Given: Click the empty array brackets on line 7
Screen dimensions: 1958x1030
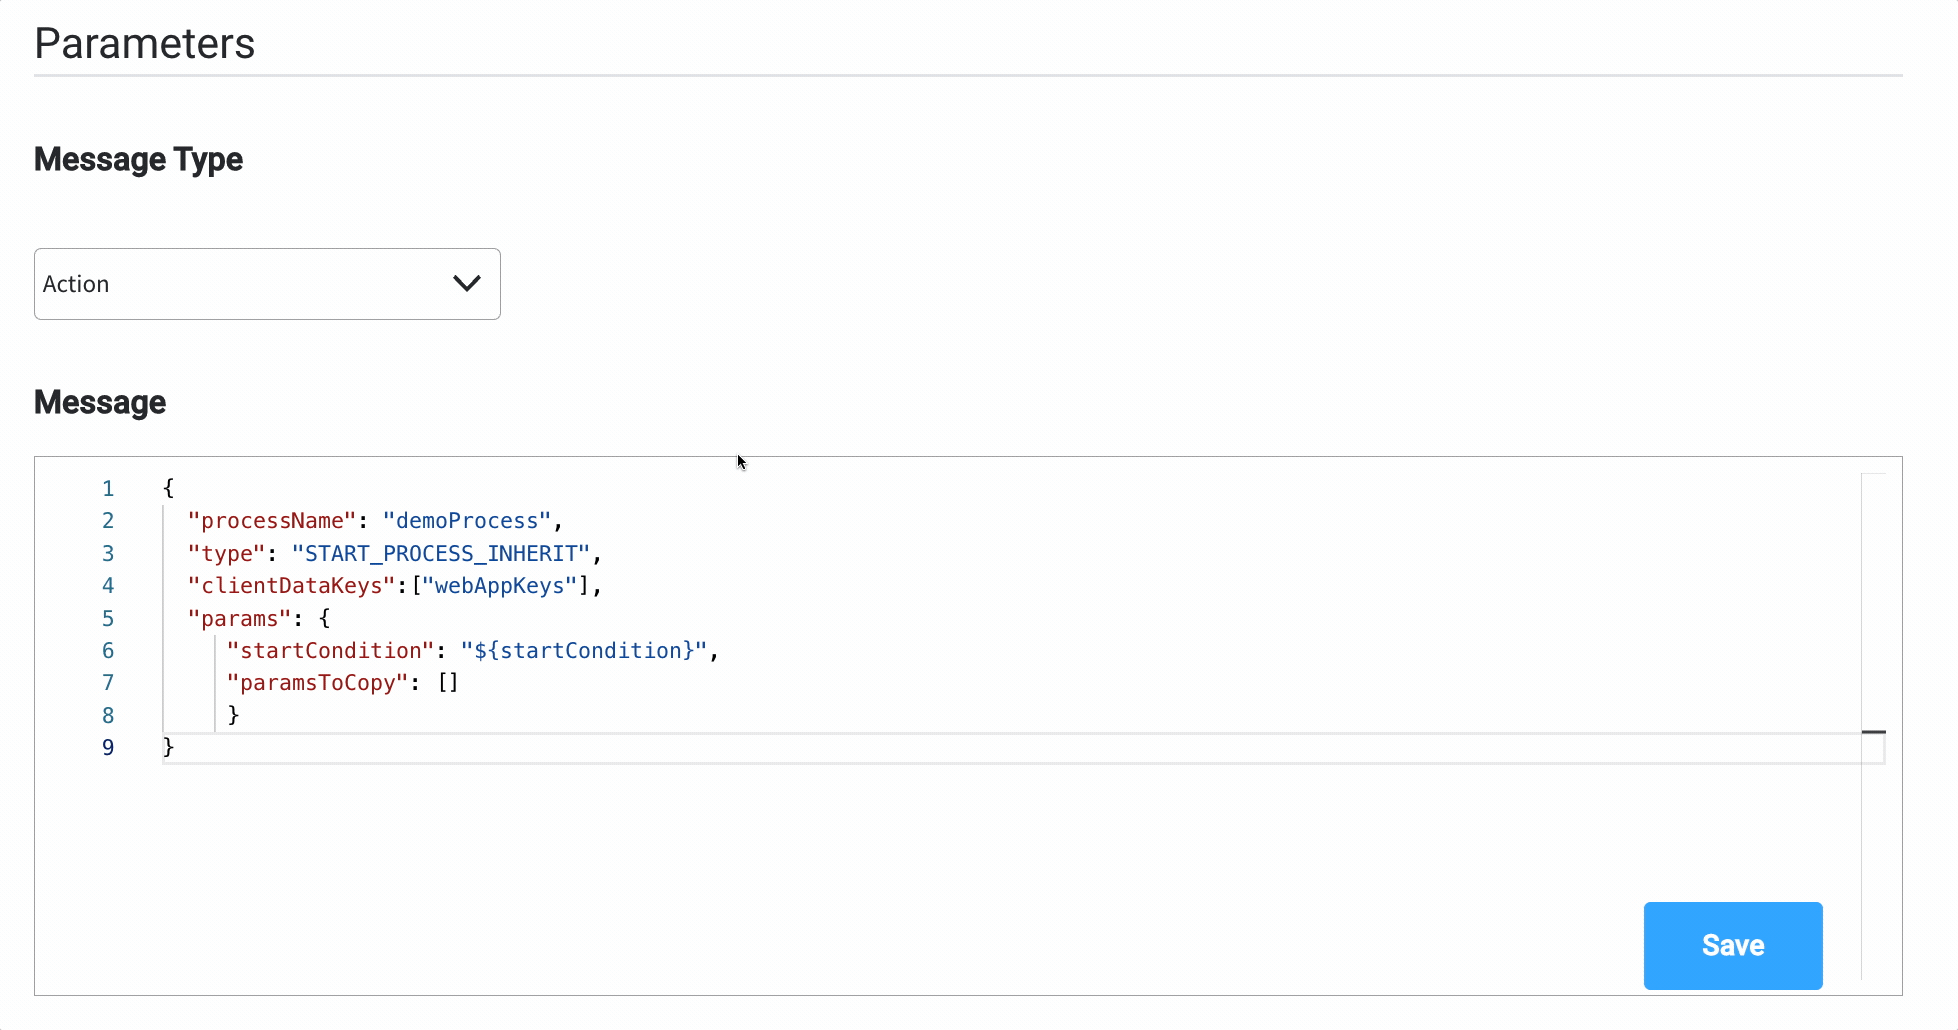Looking at the screenshot, I should (x=448, y=683).
